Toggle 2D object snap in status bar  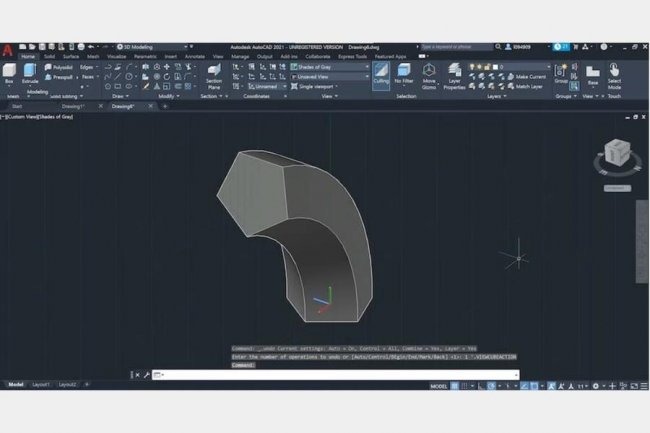(x=534, y=386)
